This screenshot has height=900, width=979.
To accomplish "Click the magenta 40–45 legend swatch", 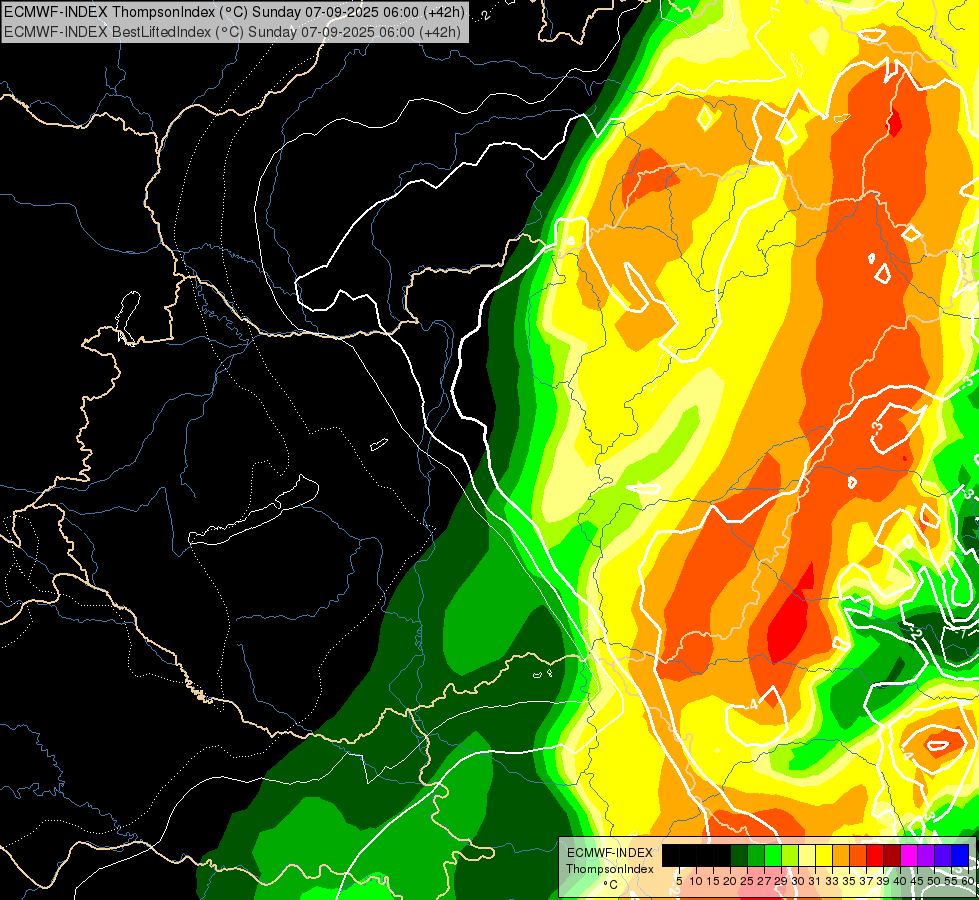I will coord(909,855).
